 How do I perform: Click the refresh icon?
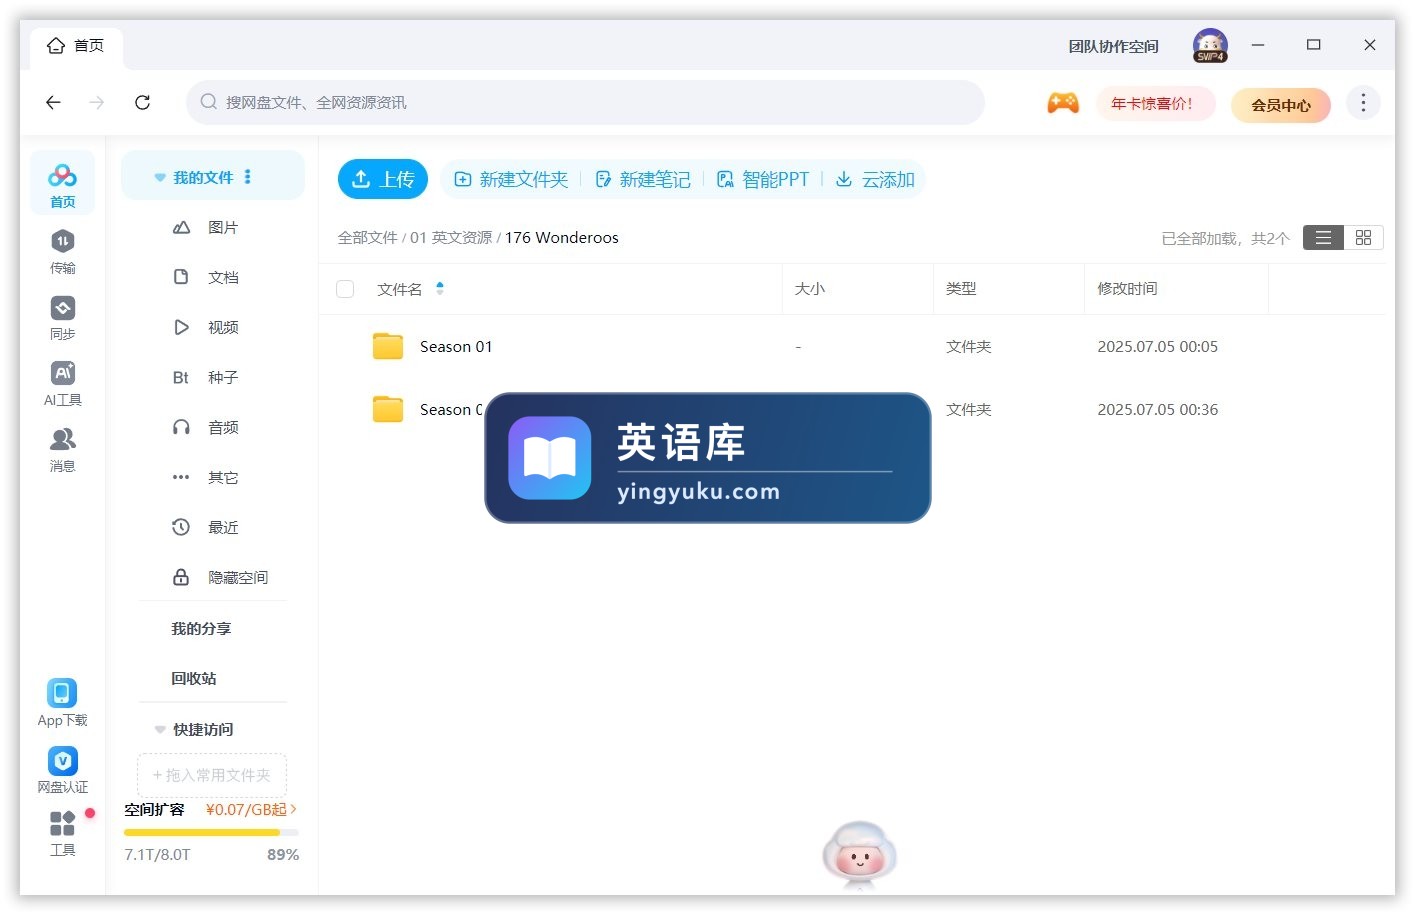(x=143, y=102)
